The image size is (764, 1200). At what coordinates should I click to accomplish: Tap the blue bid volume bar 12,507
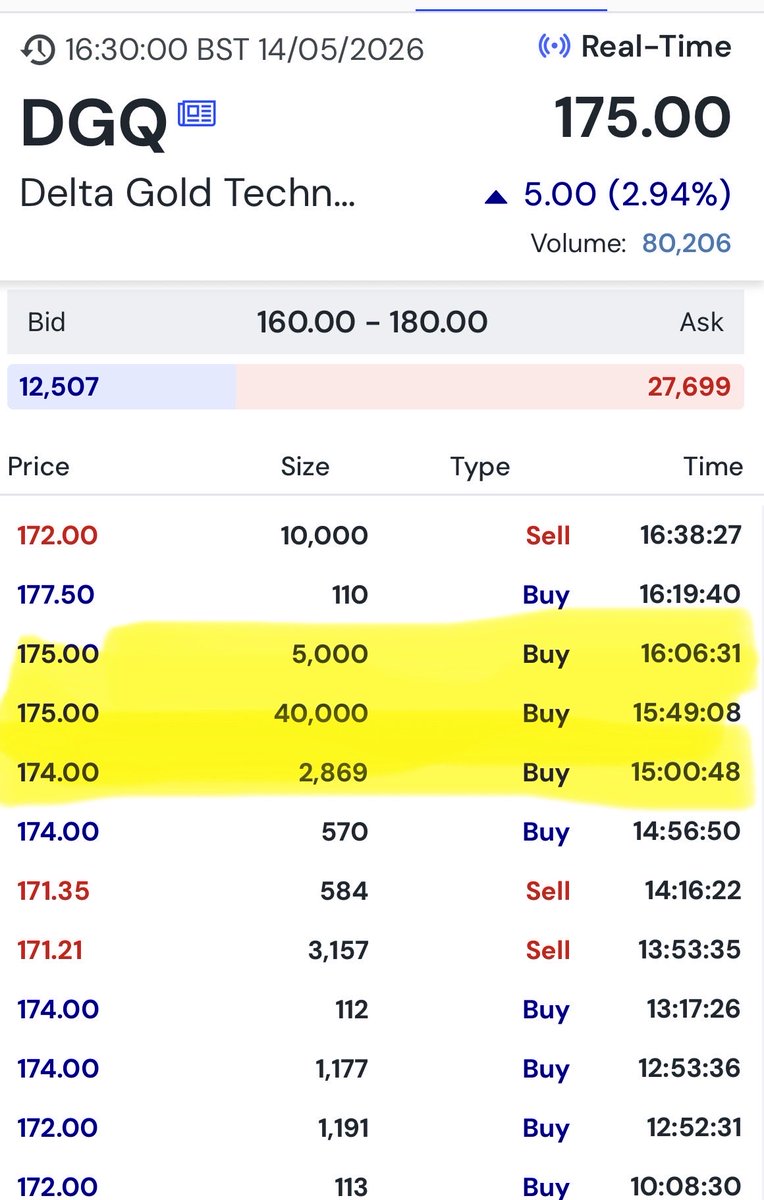point(122,386)
